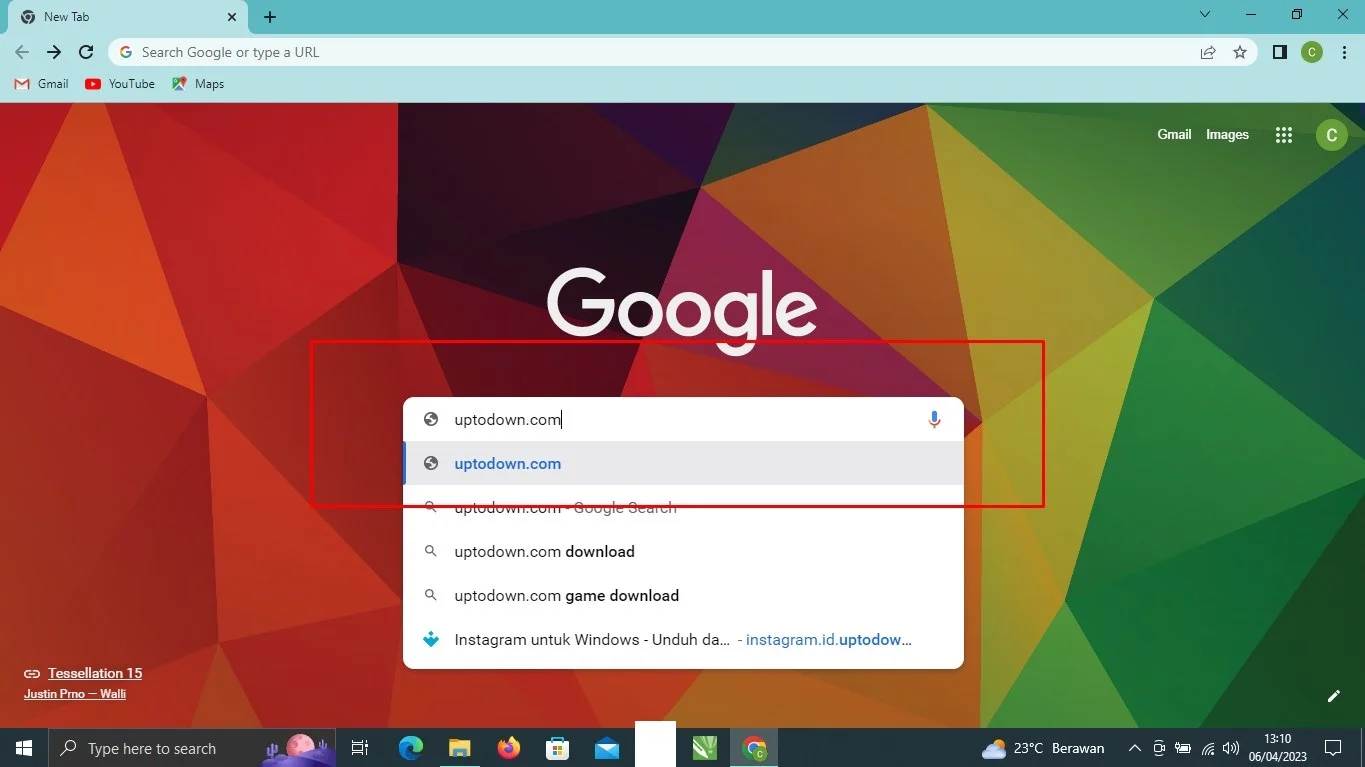Screen dimensions: 1365x767
Task: Open the green app icon on taskbar
Action: click(x=705, y=748)
